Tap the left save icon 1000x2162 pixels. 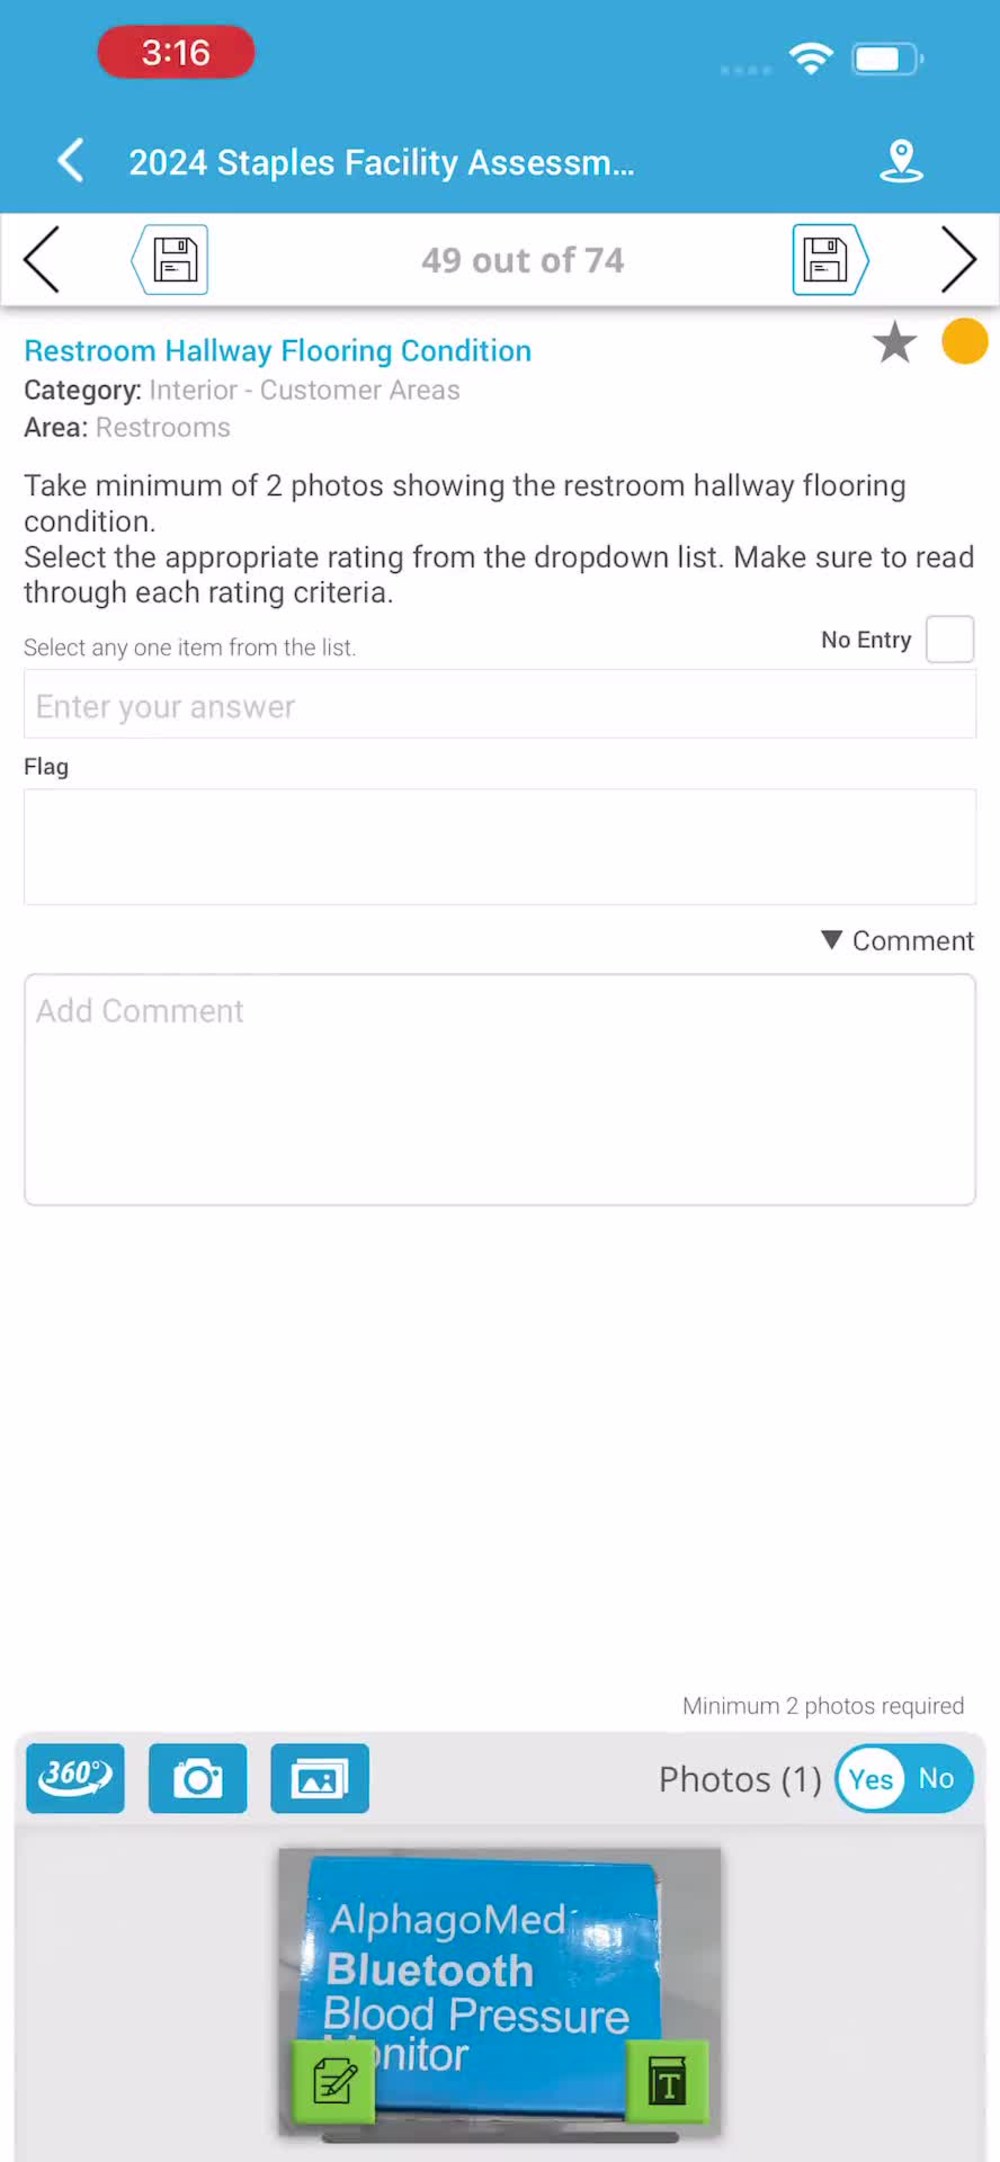point(171,259)
